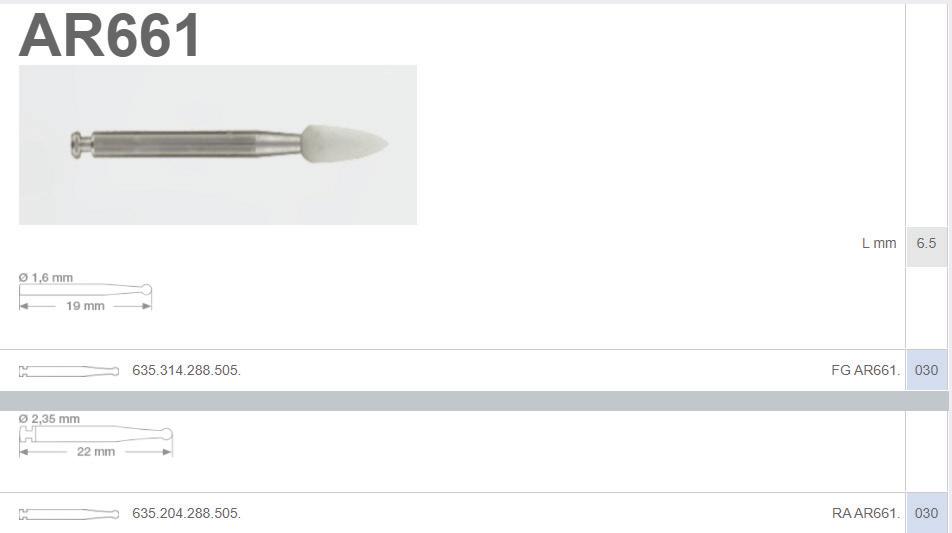Click the gray separator bar between shank types
This screenshot has height=533, width=952.
[x=474, y=401]
